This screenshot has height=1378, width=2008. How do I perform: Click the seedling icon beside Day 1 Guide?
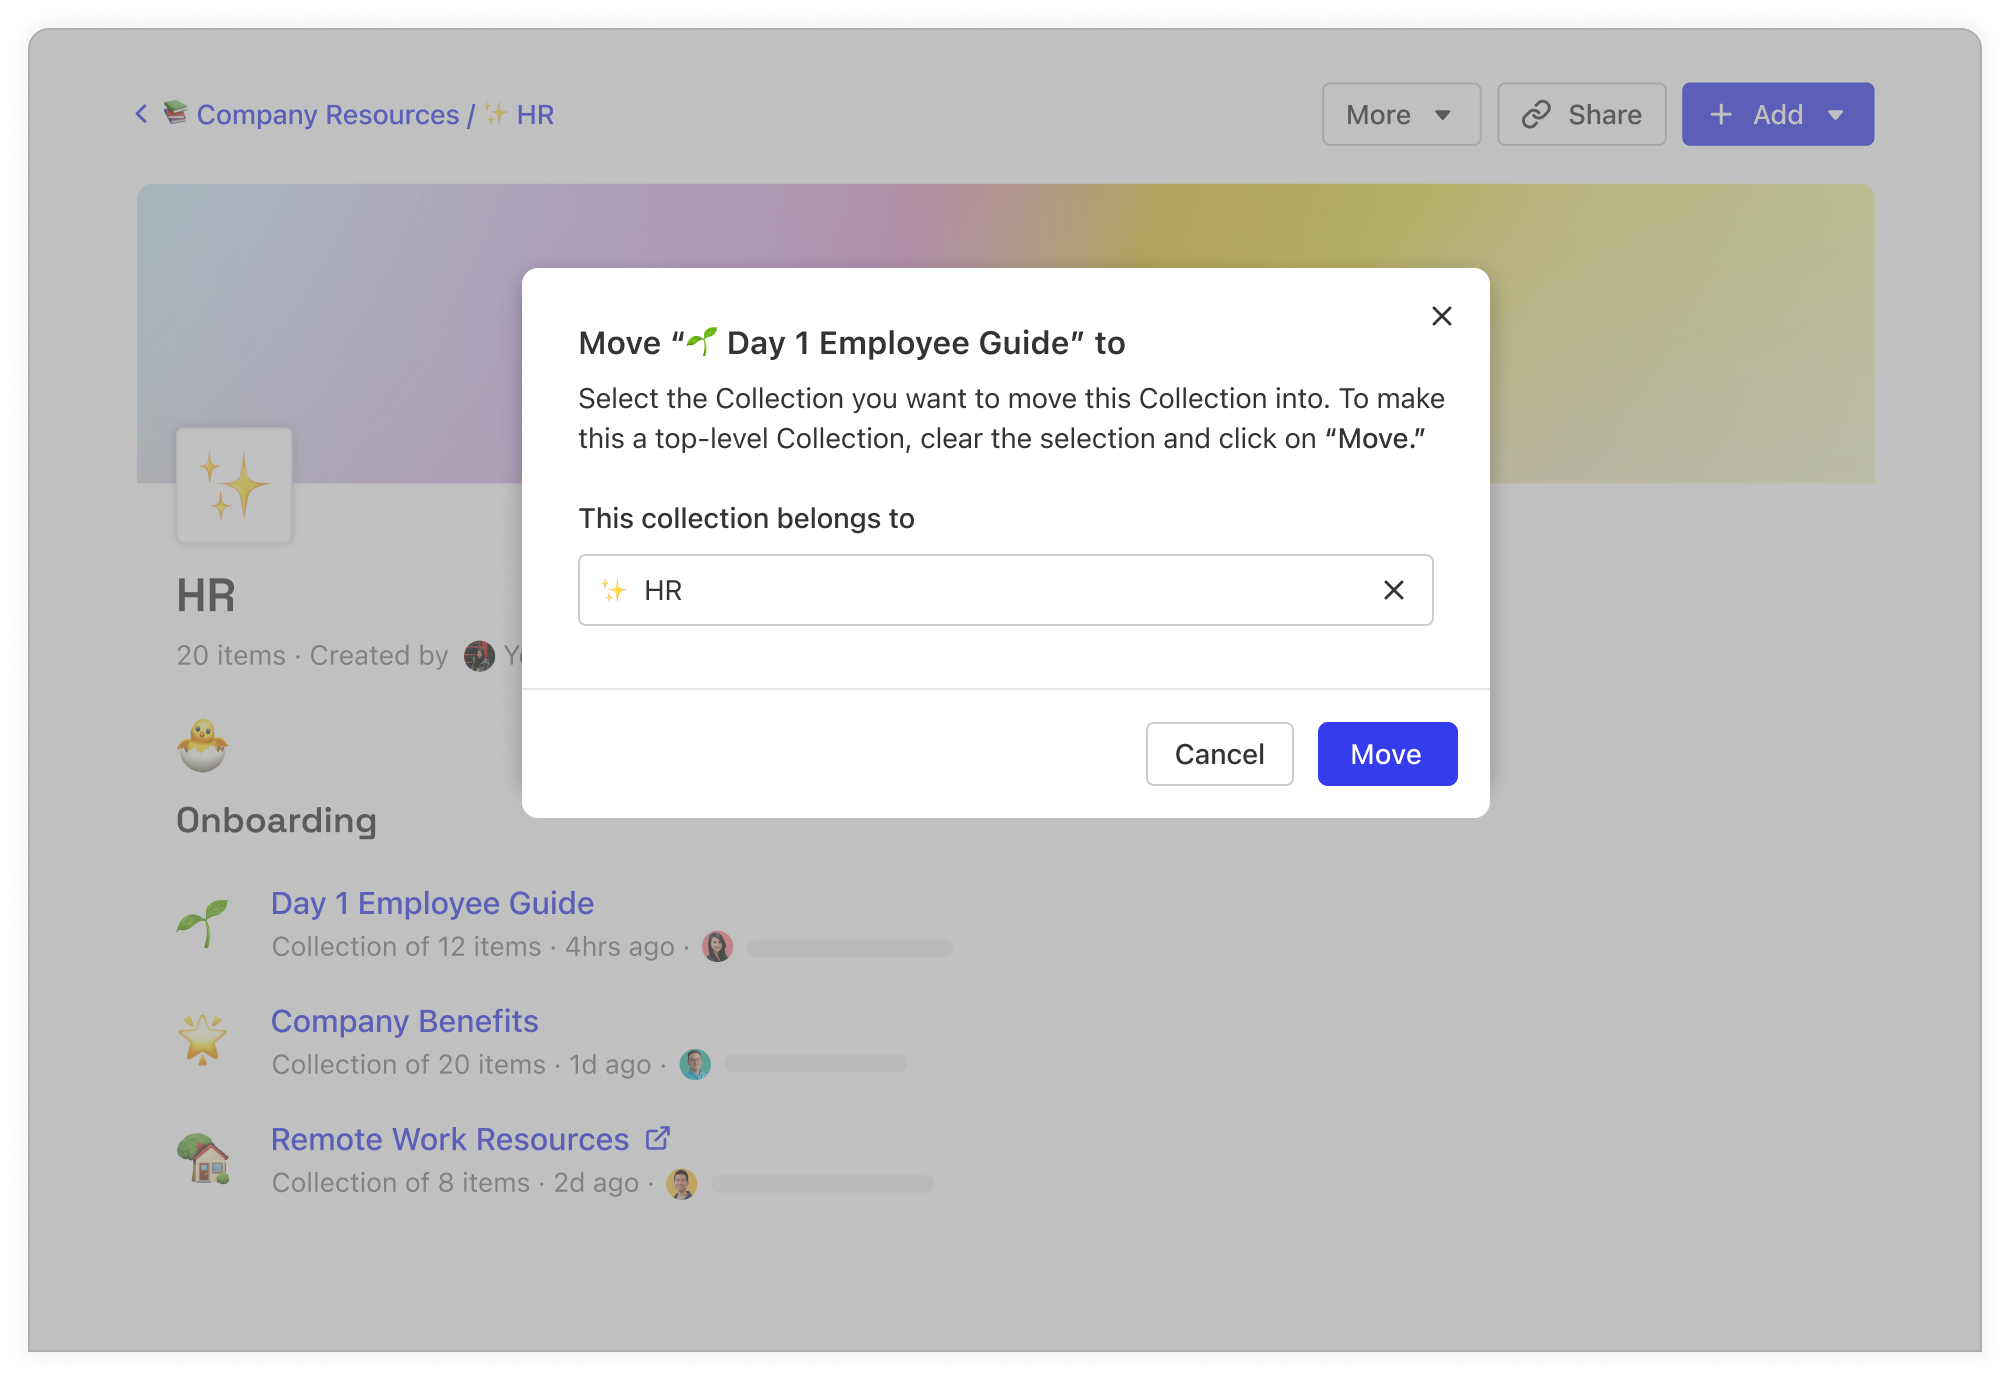pyautogui.click(x=203, y=922)
